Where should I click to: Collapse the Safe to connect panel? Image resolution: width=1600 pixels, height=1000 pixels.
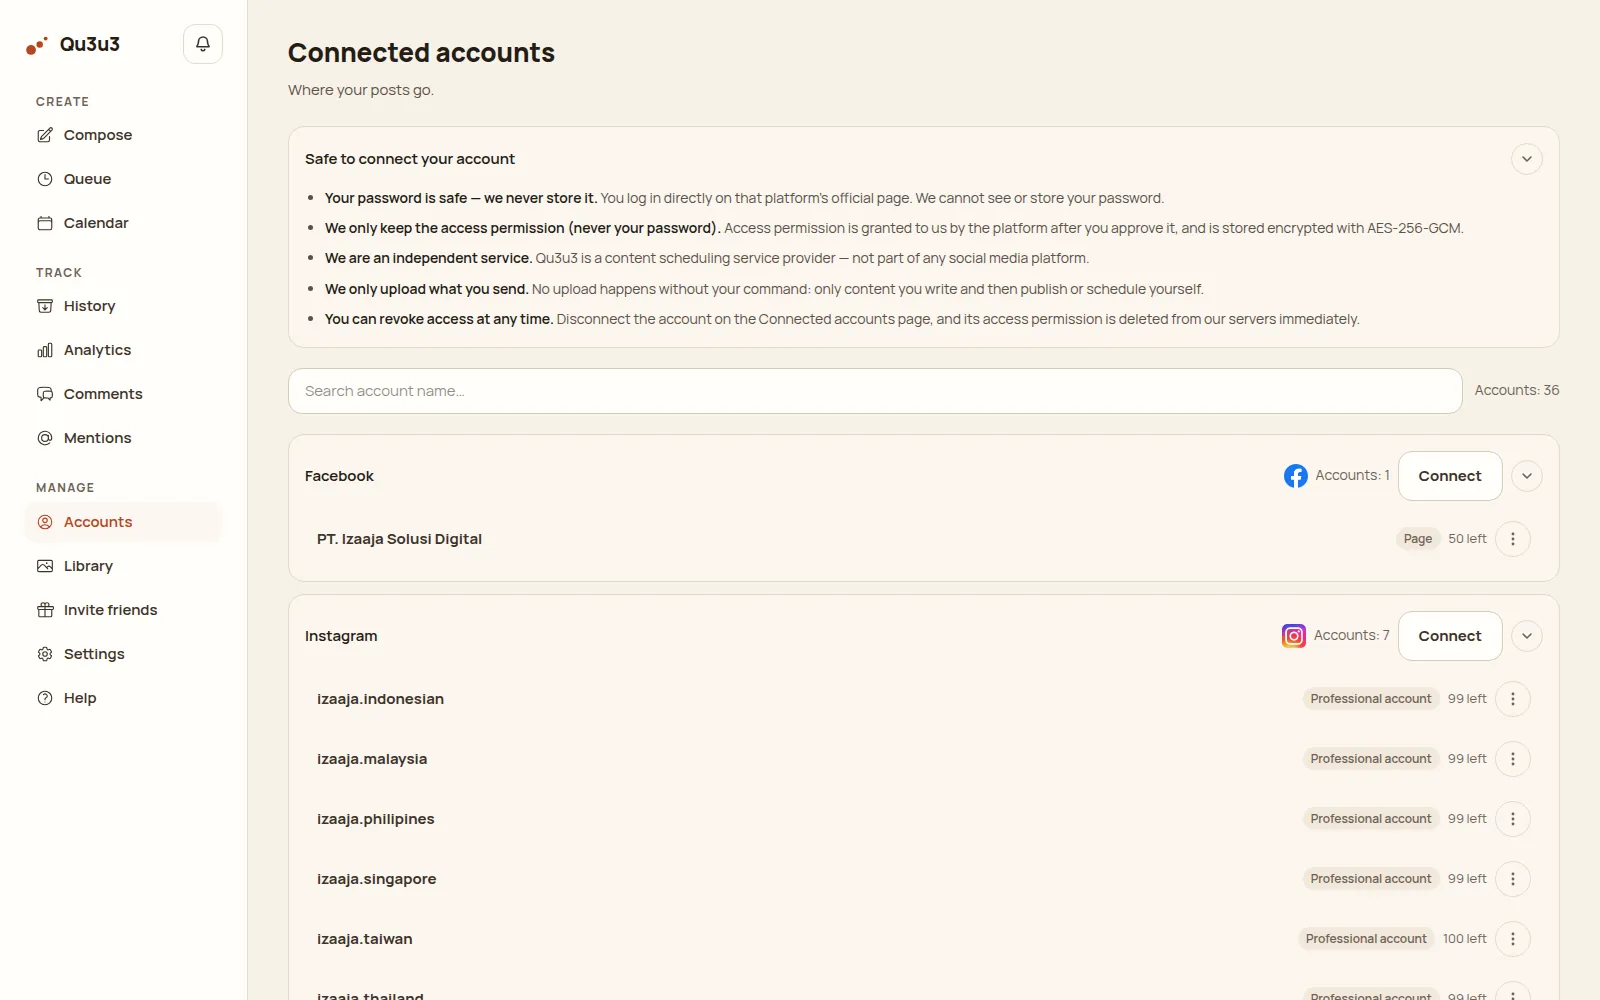coord(1527,159)
